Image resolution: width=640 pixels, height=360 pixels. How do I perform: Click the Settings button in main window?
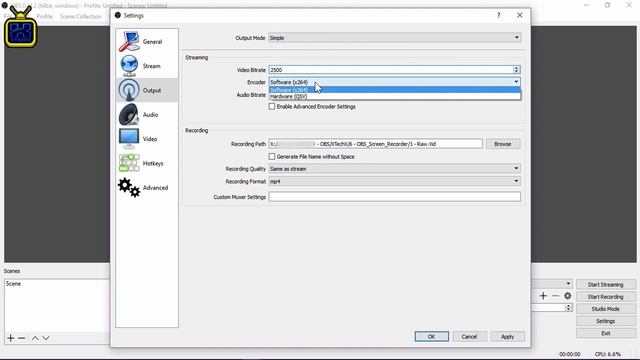point(605,321)
